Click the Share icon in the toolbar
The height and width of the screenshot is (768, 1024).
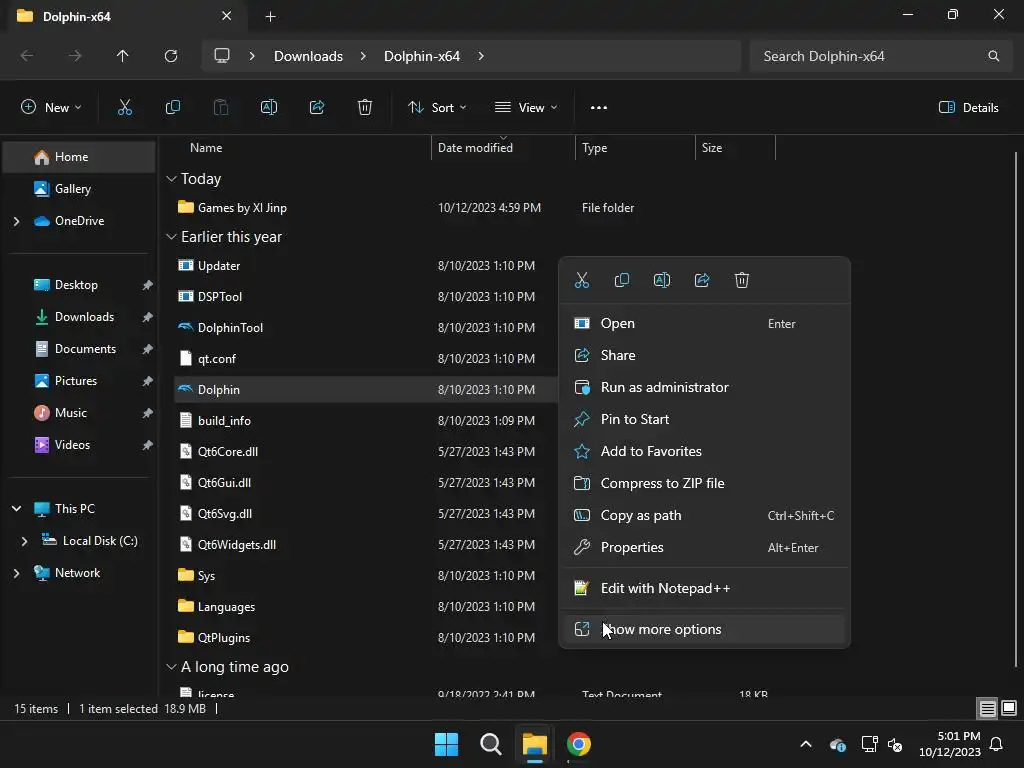click(x=317, y=108)
